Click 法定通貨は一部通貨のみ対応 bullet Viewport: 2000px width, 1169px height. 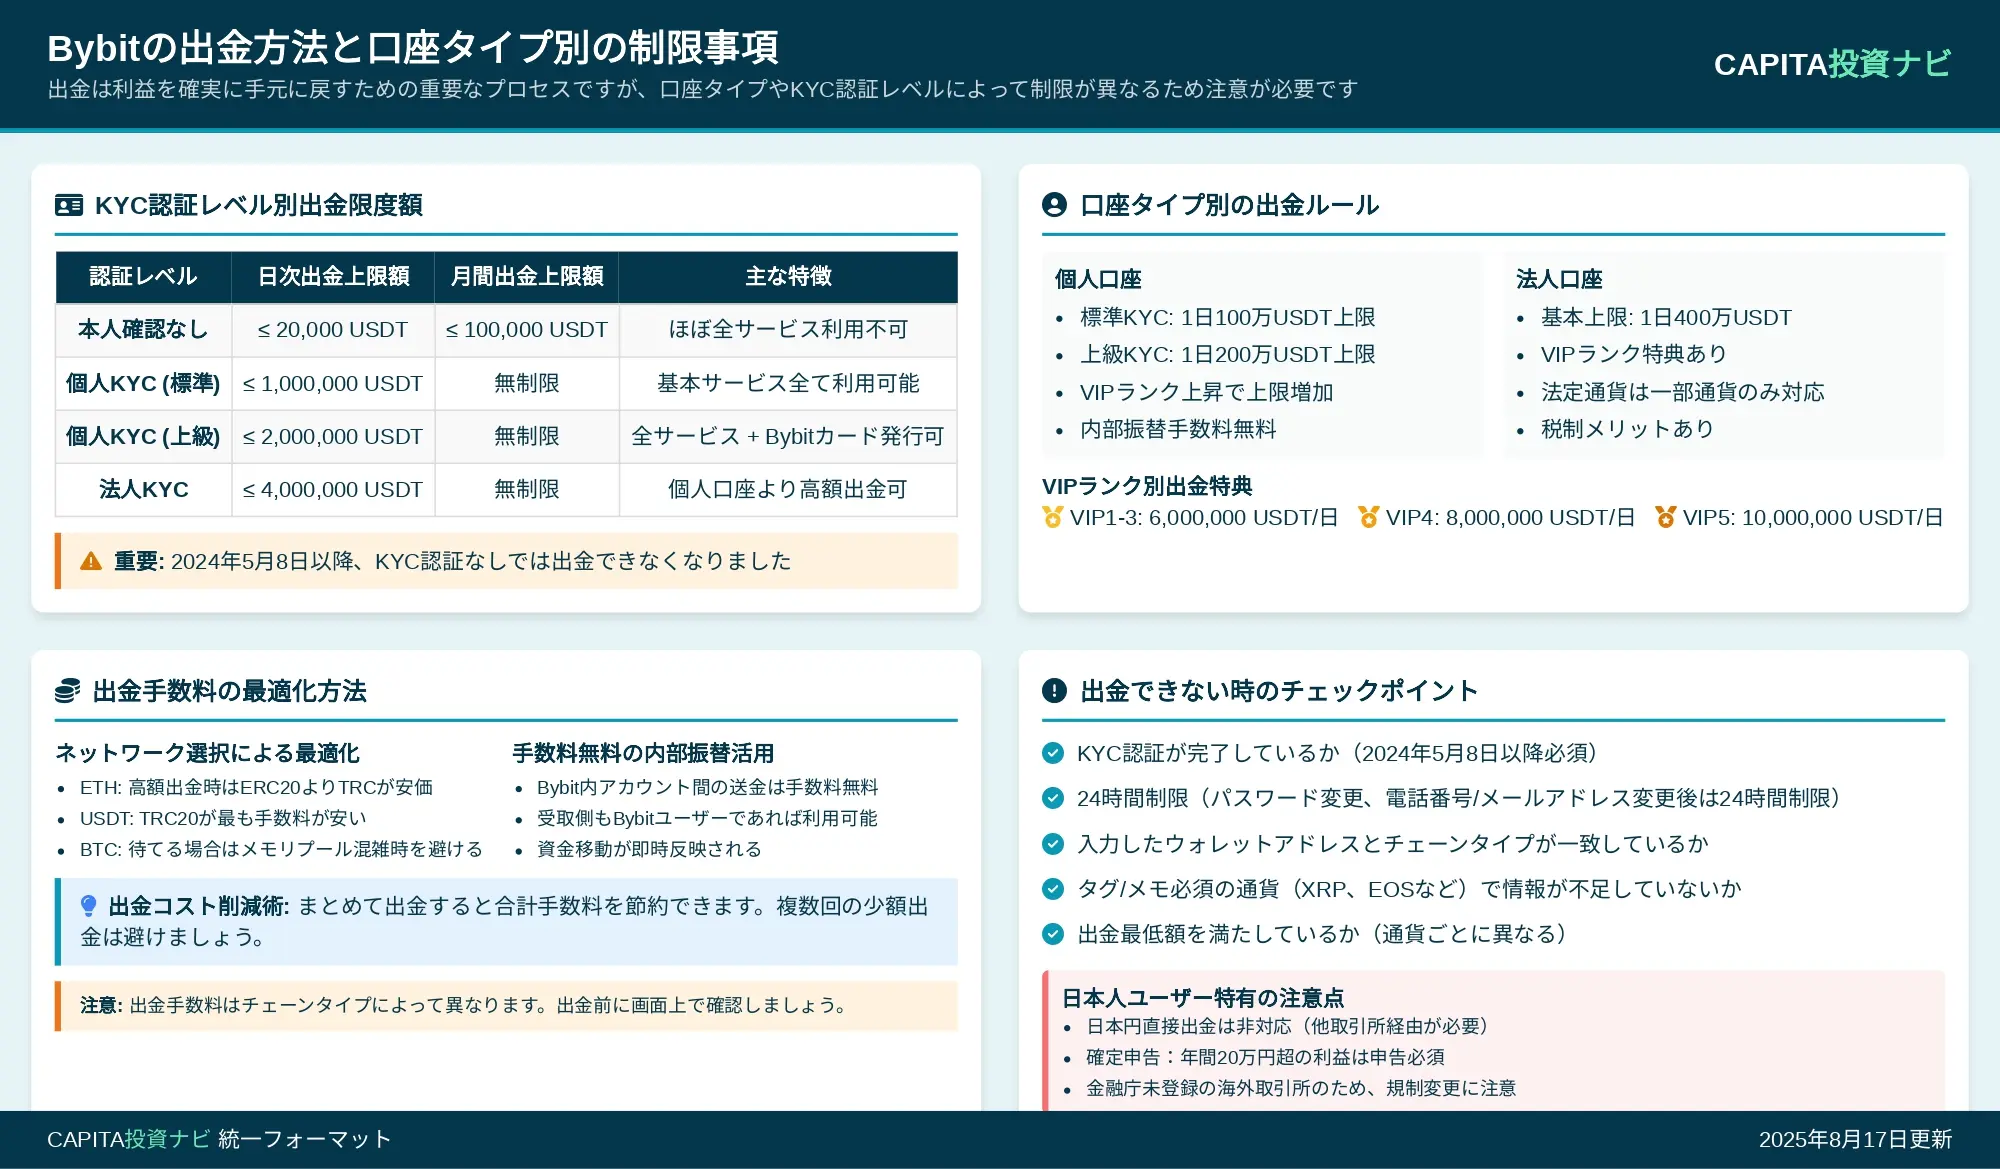[1683, 393]
